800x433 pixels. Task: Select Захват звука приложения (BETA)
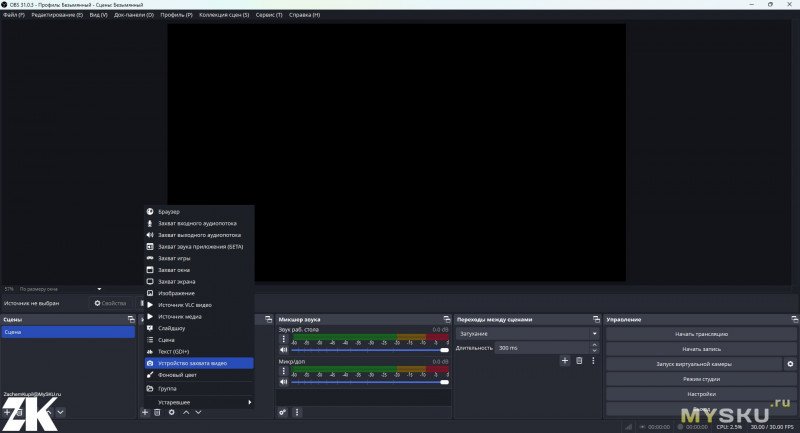tap(199, 247)
